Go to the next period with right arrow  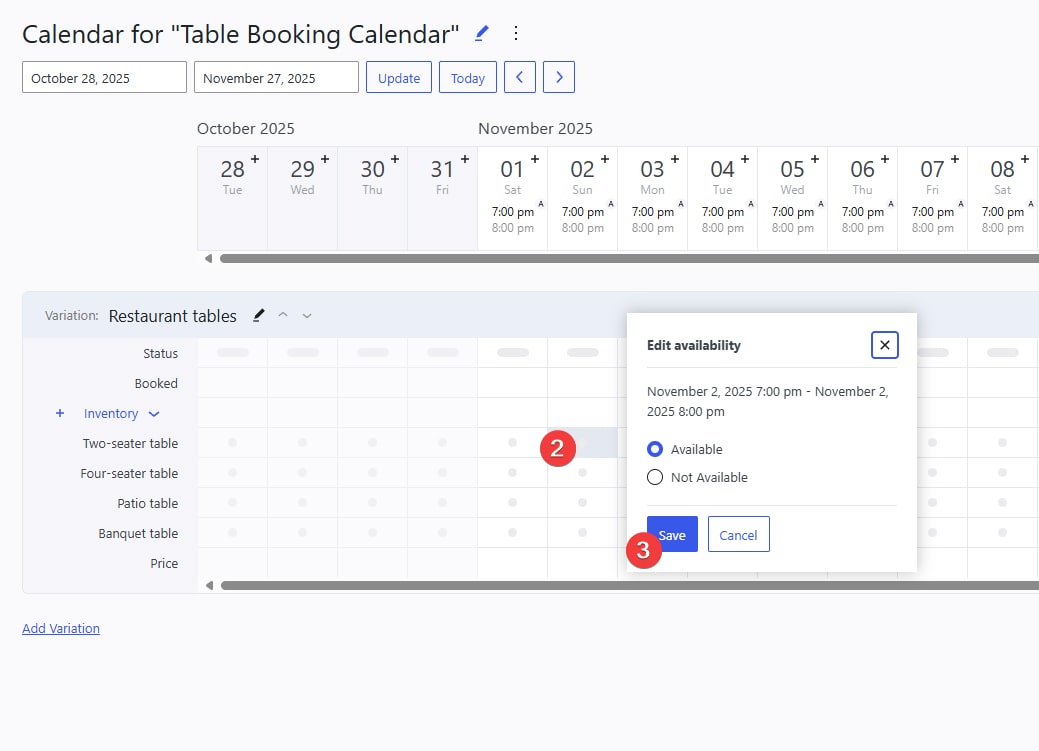click(x=558, y=76)
